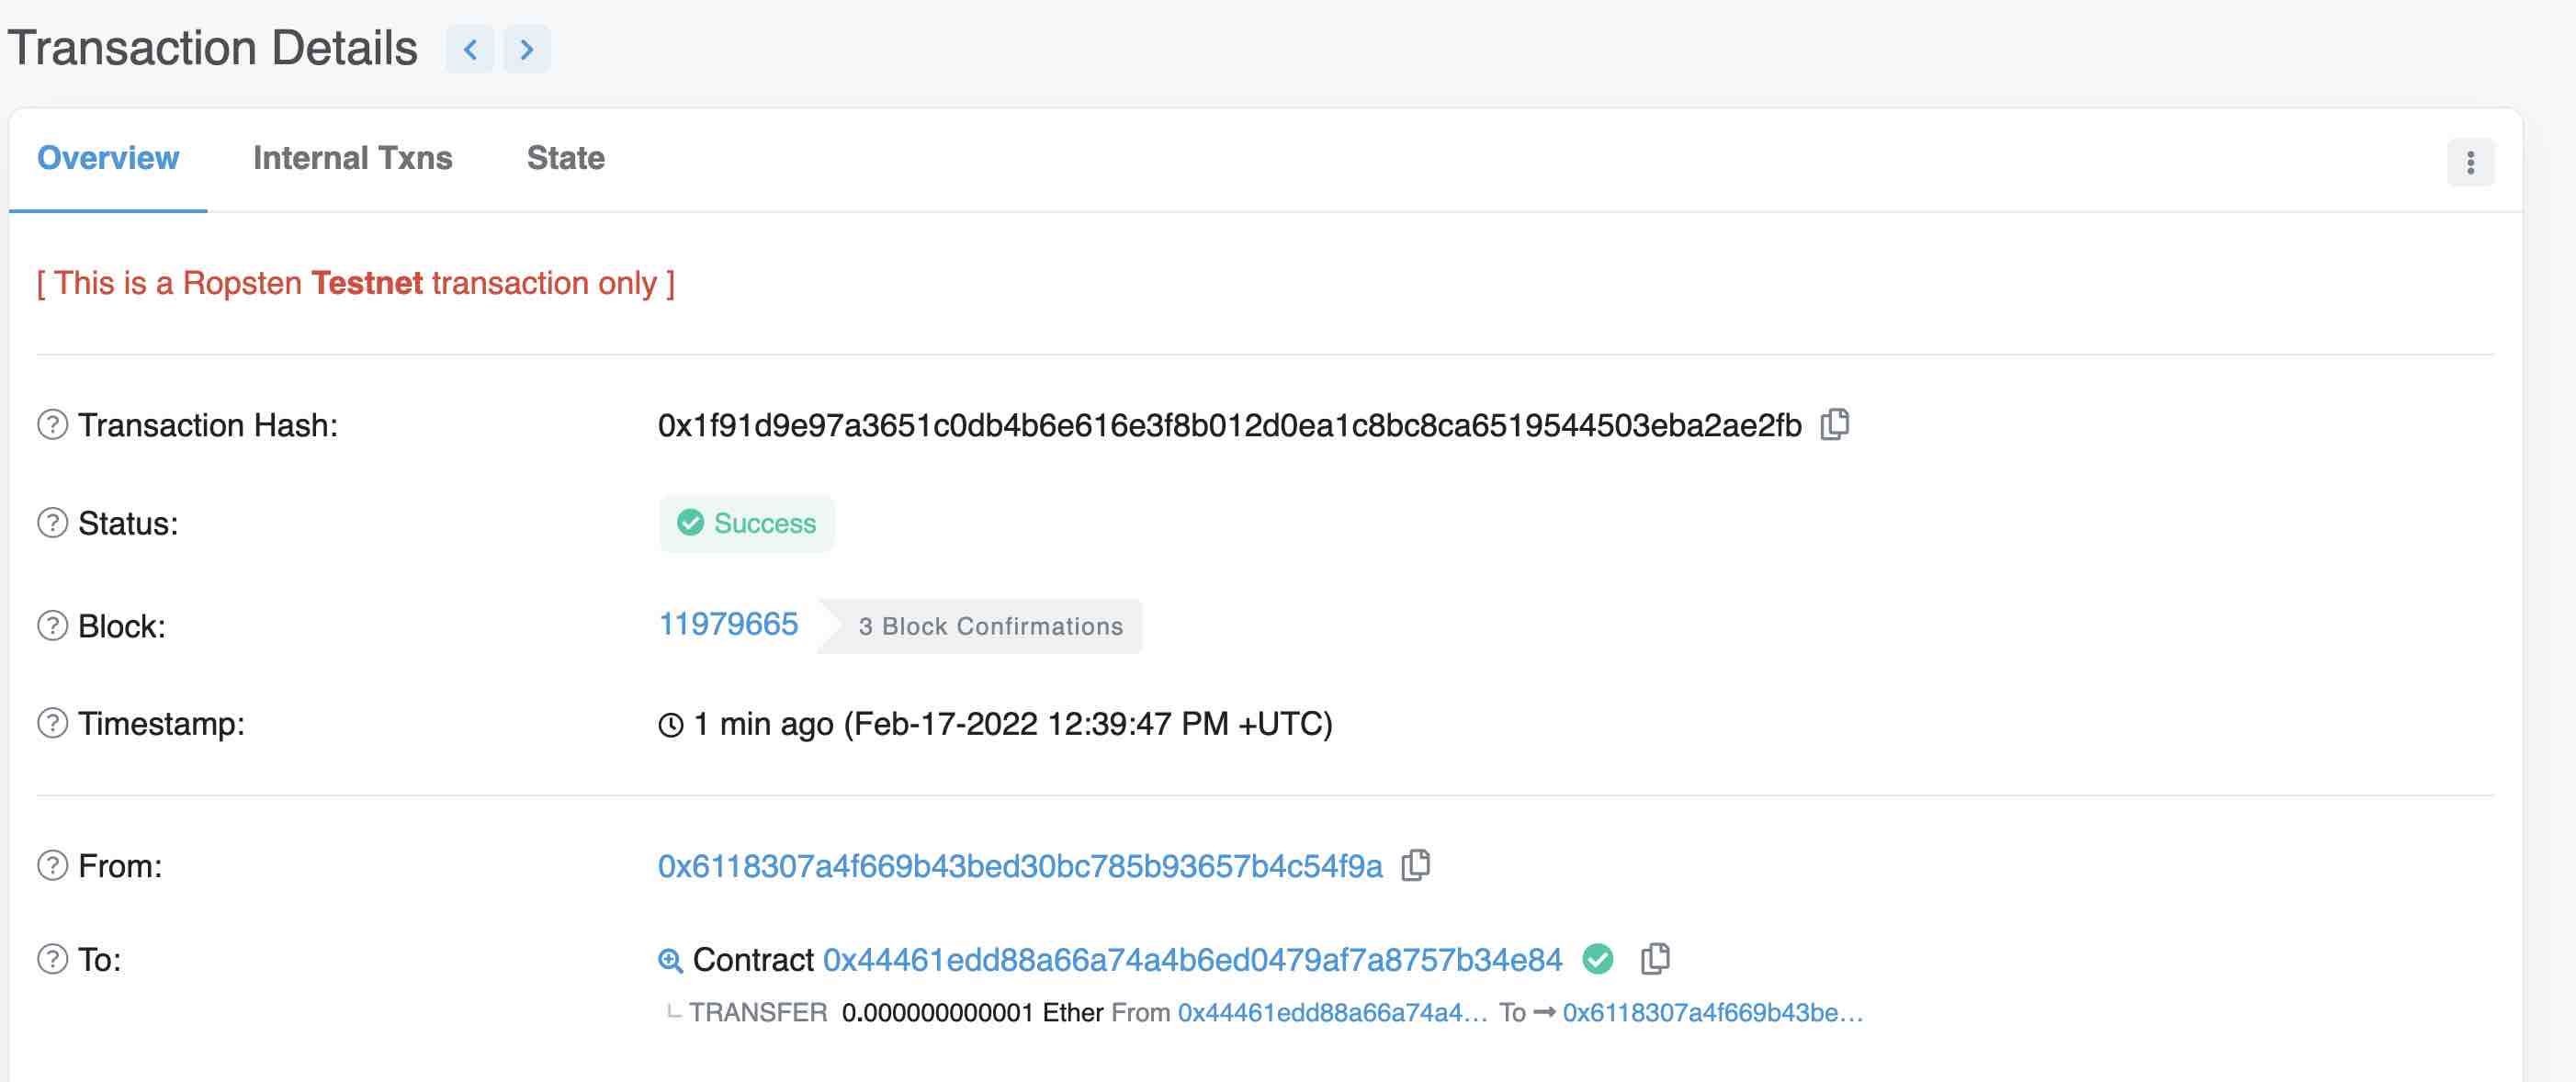Viewport: 2576px width, 1082px height.
Task: Select the Overview tab
Action: tap(108, 158)
